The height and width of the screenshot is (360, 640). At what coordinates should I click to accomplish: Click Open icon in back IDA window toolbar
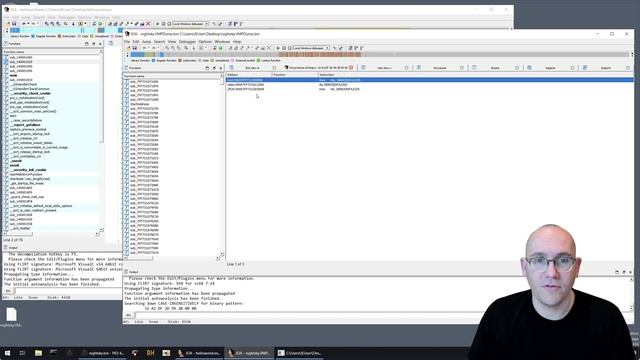pyautogui.click(x=8, y=24)
